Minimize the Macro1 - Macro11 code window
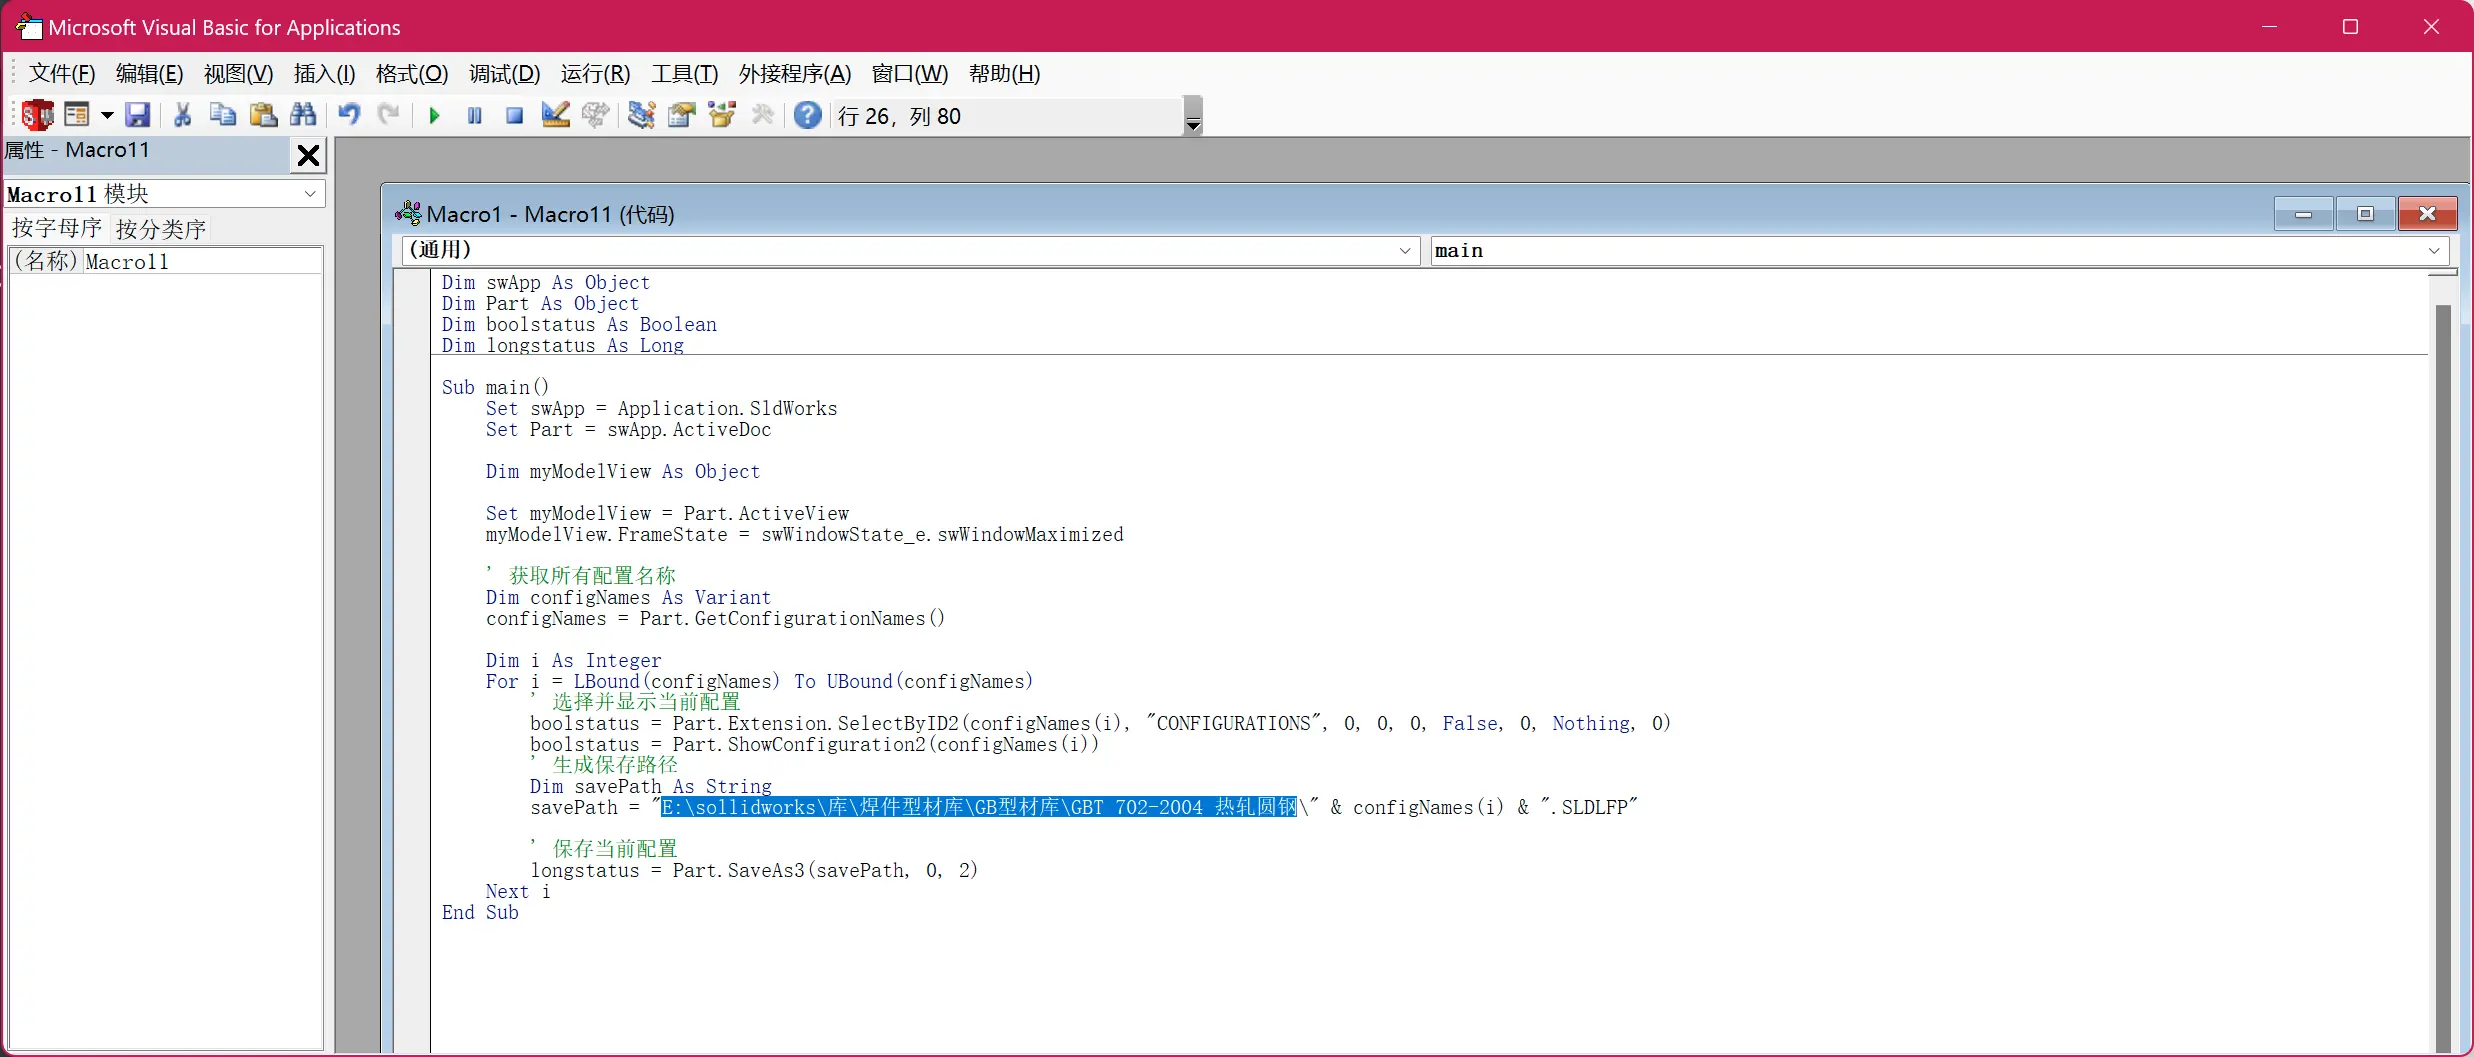2474x1057 pixels. [x=2304, y=214]
